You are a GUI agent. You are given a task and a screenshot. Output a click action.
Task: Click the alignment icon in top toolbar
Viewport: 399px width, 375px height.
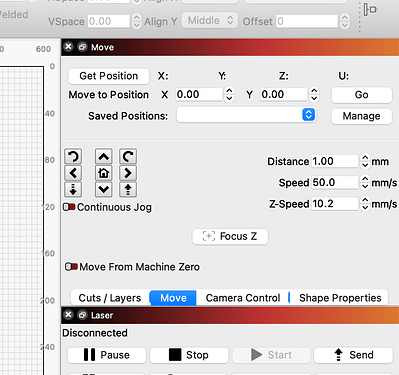point(370,9)
